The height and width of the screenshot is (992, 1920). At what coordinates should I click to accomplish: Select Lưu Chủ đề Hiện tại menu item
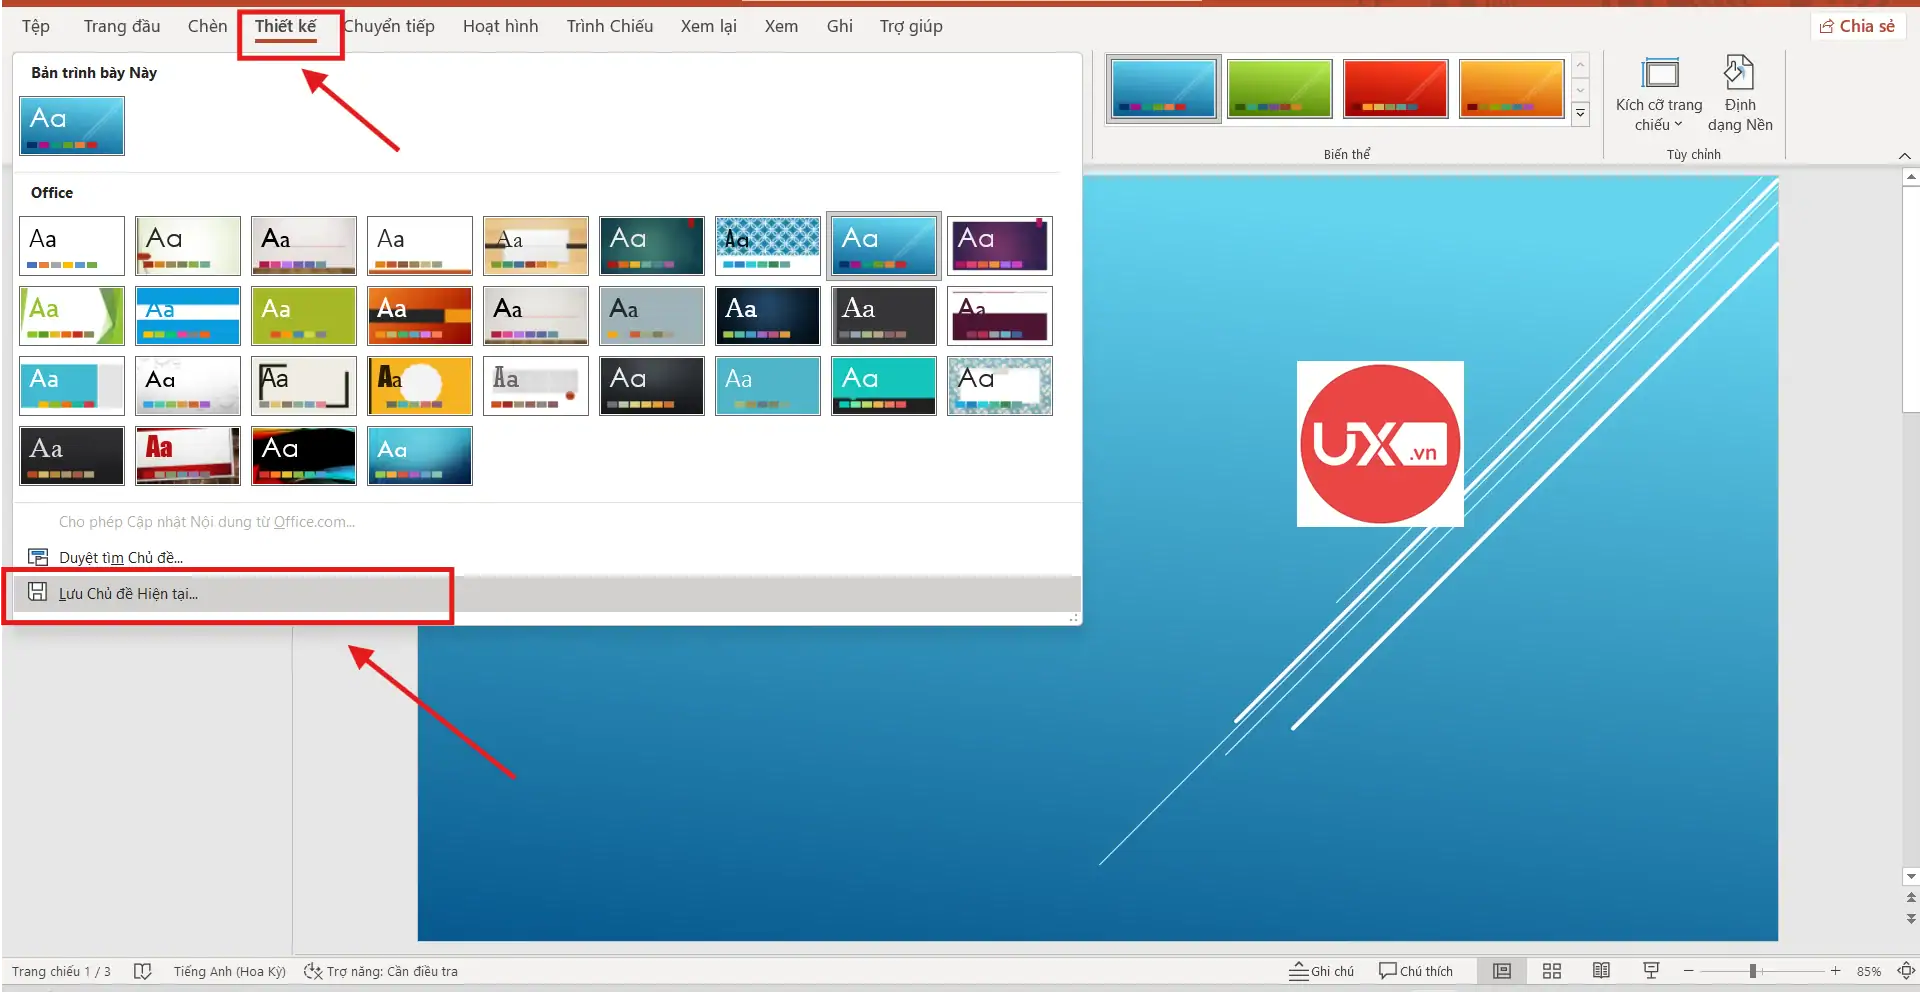pyautogui.click(x=128, y=593)
